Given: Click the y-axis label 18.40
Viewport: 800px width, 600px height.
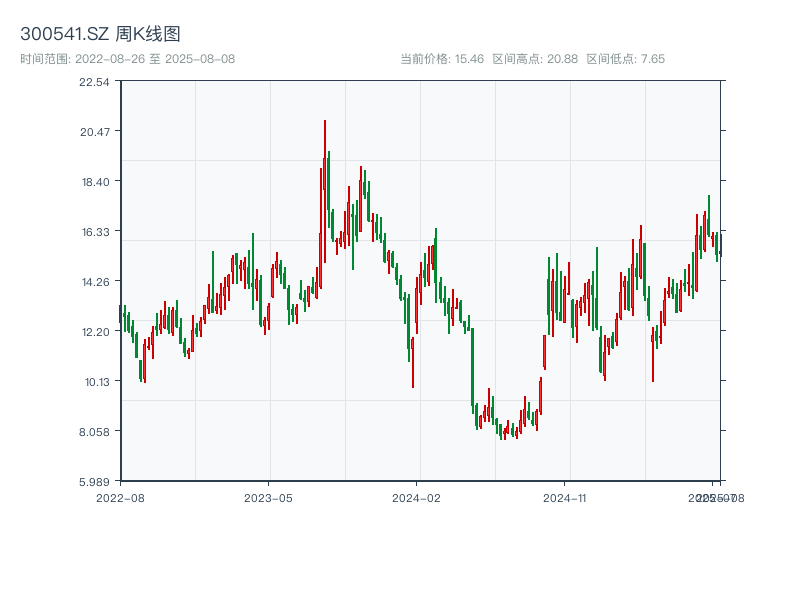Looking at the screenshot, I should point(95,182).
